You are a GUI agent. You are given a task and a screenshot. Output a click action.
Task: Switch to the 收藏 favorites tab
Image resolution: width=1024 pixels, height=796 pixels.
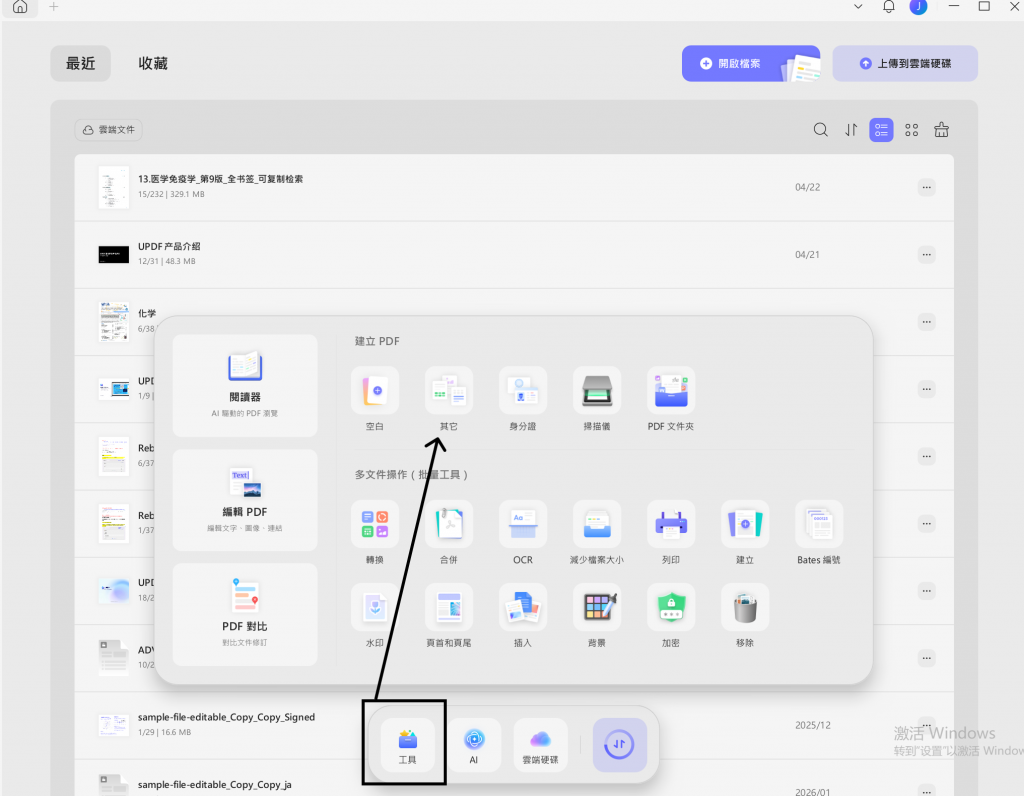(153, 63)
